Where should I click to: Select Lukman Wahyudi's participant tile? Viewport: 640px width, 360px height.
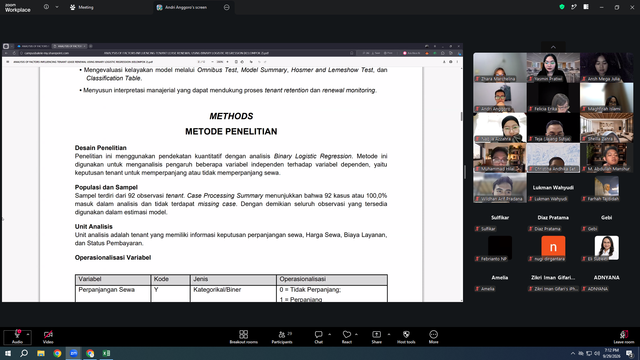553,187
